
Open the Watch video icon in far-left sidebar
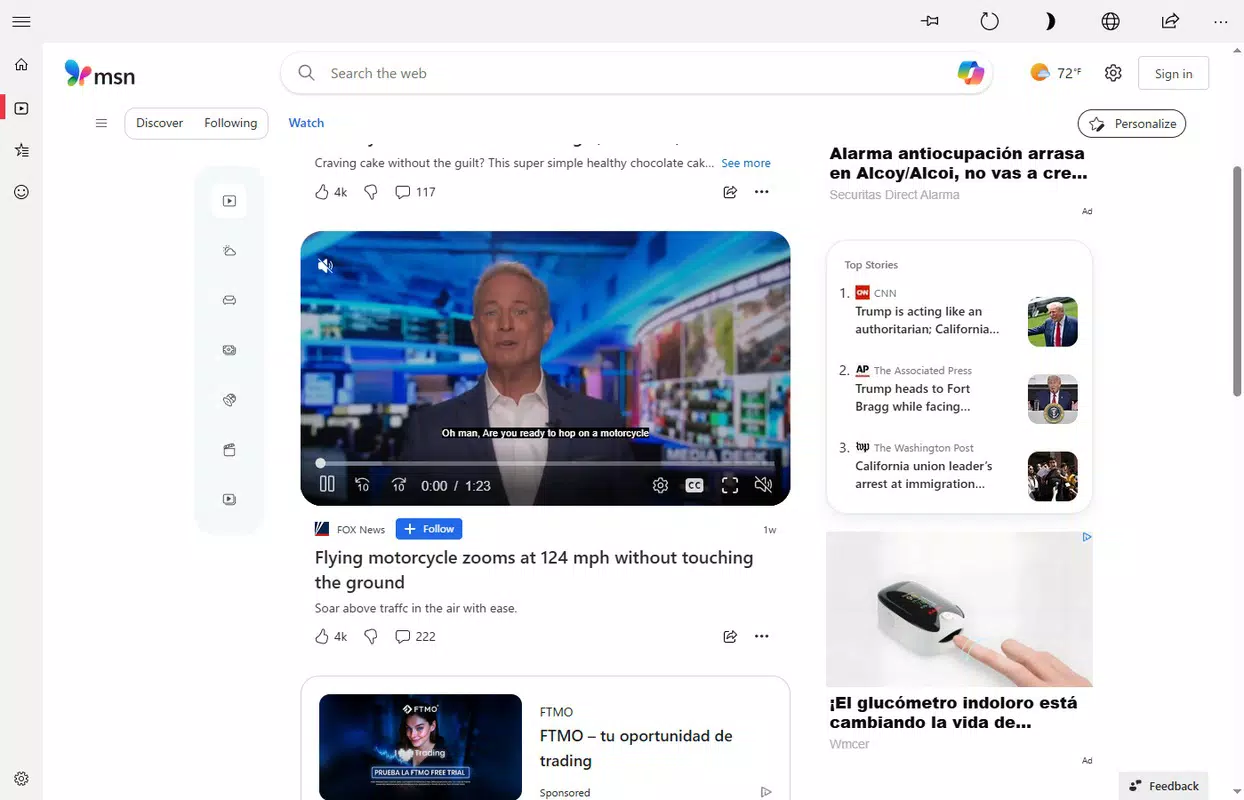[x=21, y=108]
